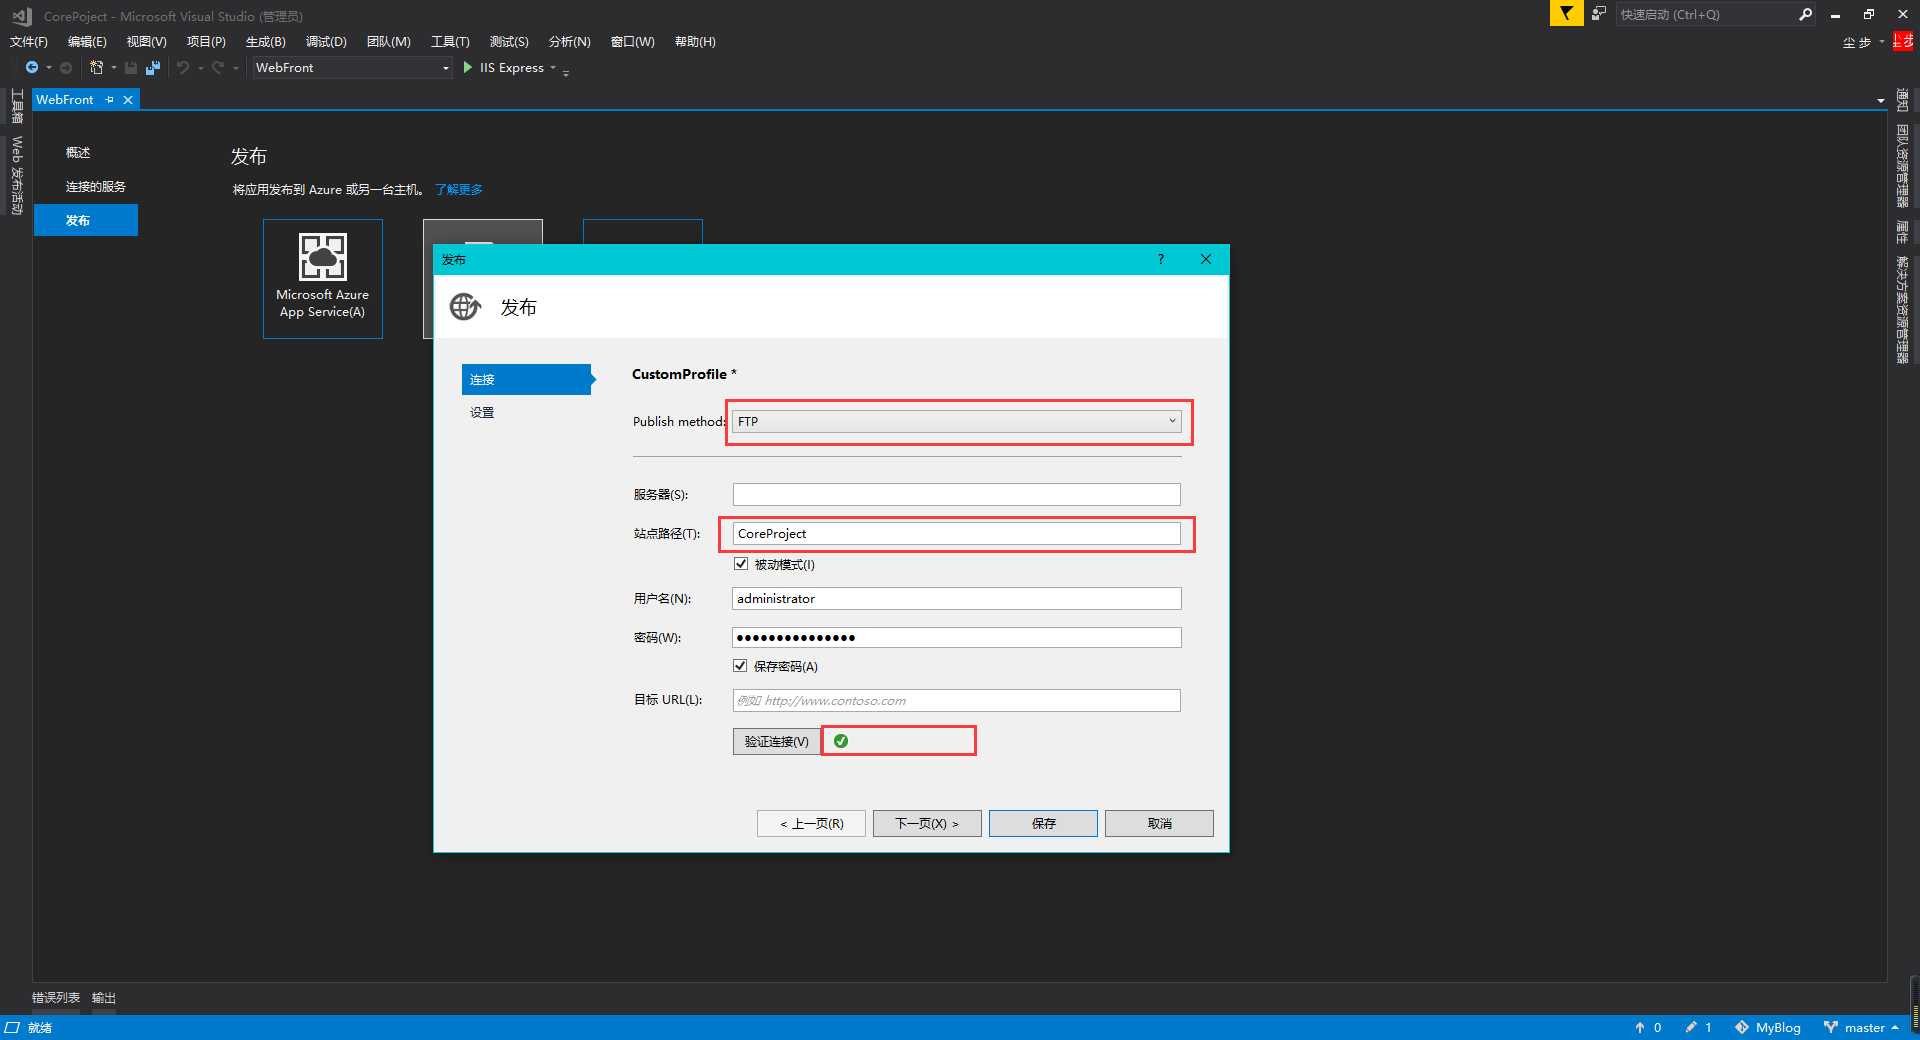Click the green validation success checkmark
1920x1040 pixels.
841,741
